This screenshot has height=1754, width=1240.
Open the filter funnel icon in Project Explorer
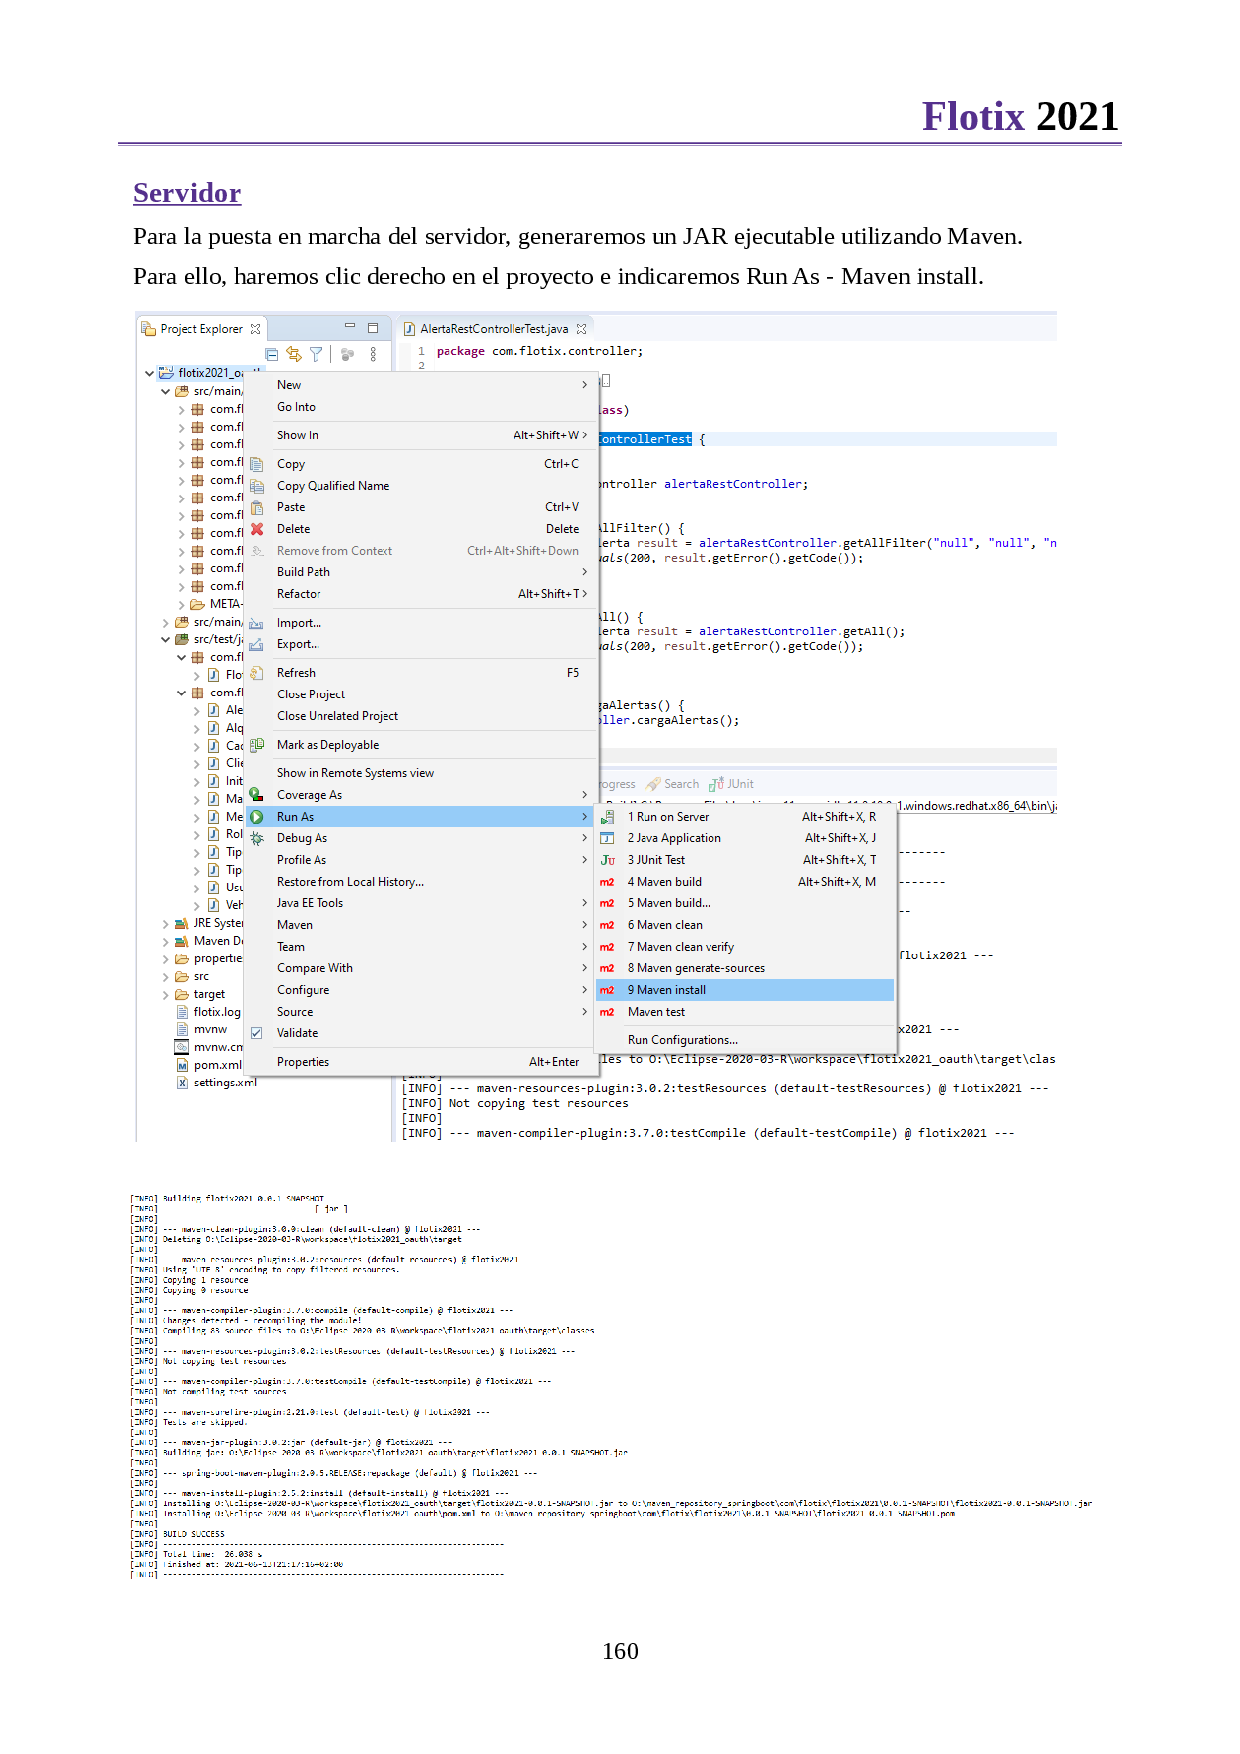pyautogui.click(x=316, y=354)
